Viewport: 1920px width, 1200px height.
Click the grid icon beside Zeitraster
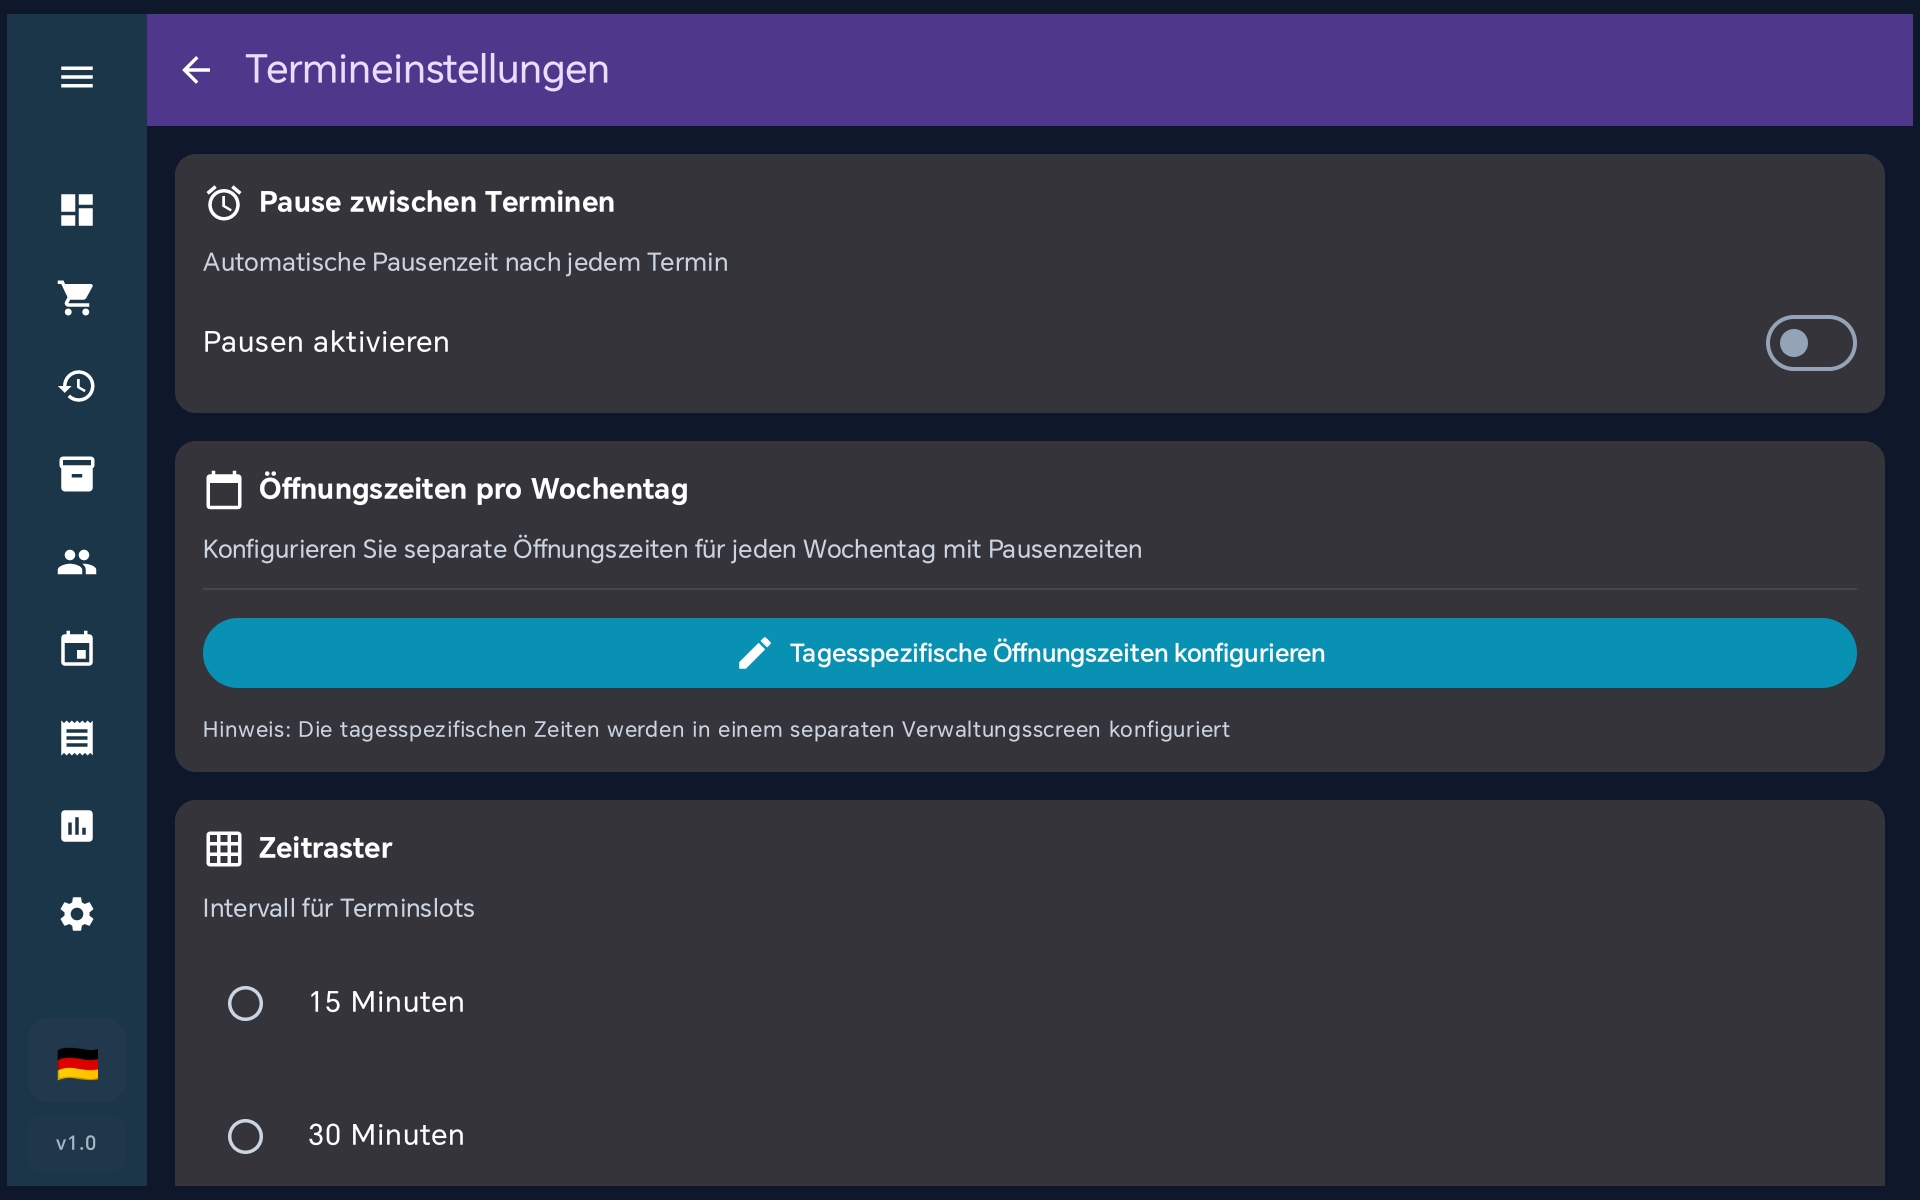224,848
